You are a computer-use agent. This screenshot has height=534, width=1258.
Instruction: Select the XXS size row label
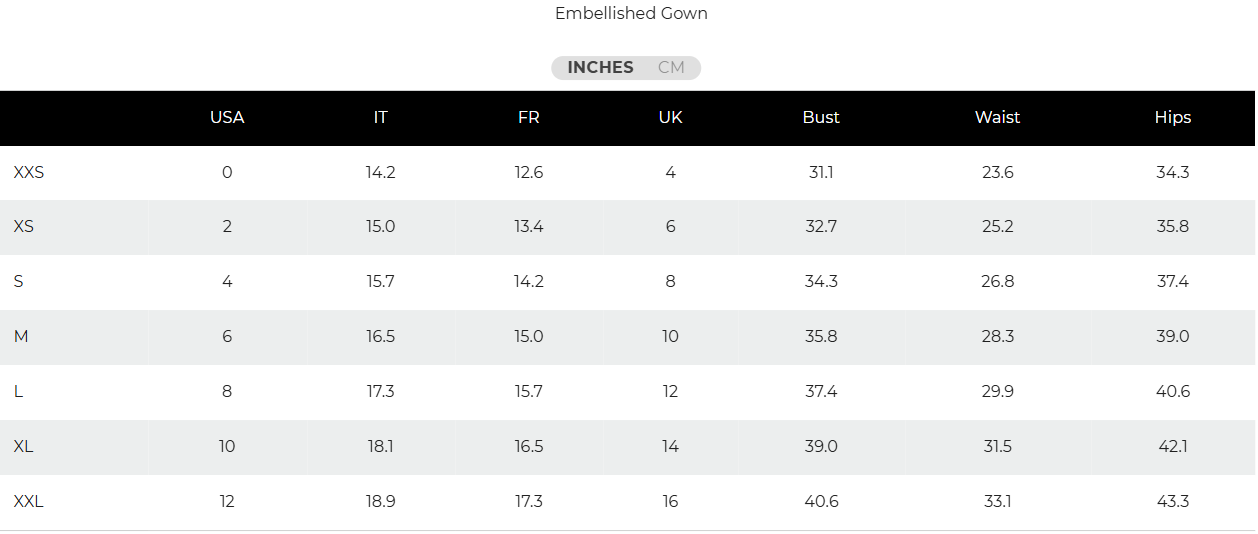click(x=29, y=172)
